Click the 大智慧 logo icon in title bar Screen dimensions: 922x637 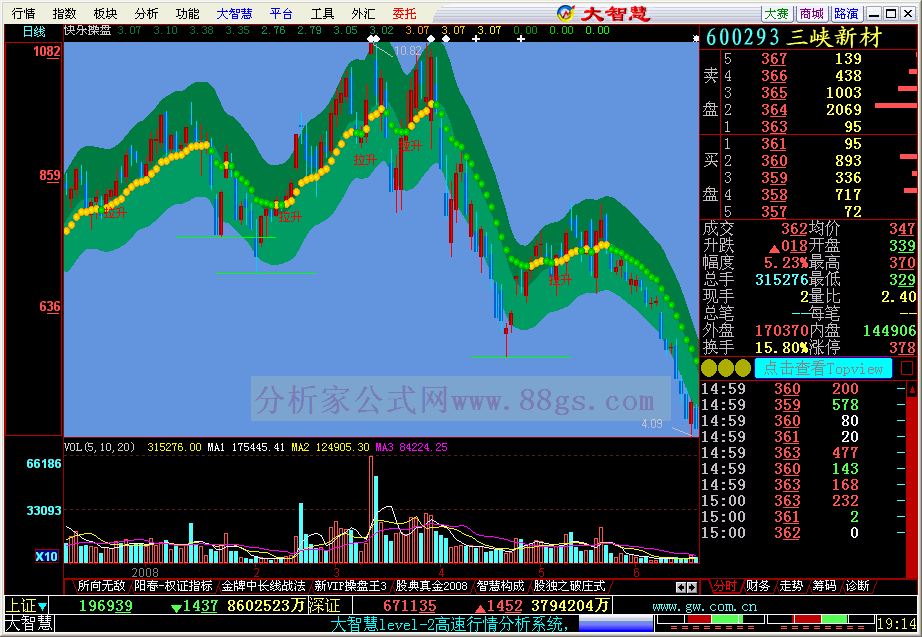pos(566,13)
